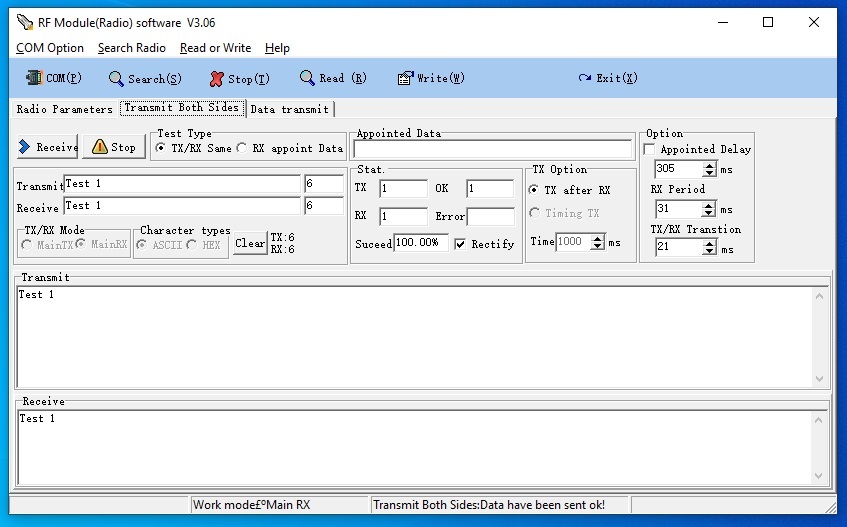
Task: Choose TX after RX option
Action: pyautogui.click(x=534, y=190)
